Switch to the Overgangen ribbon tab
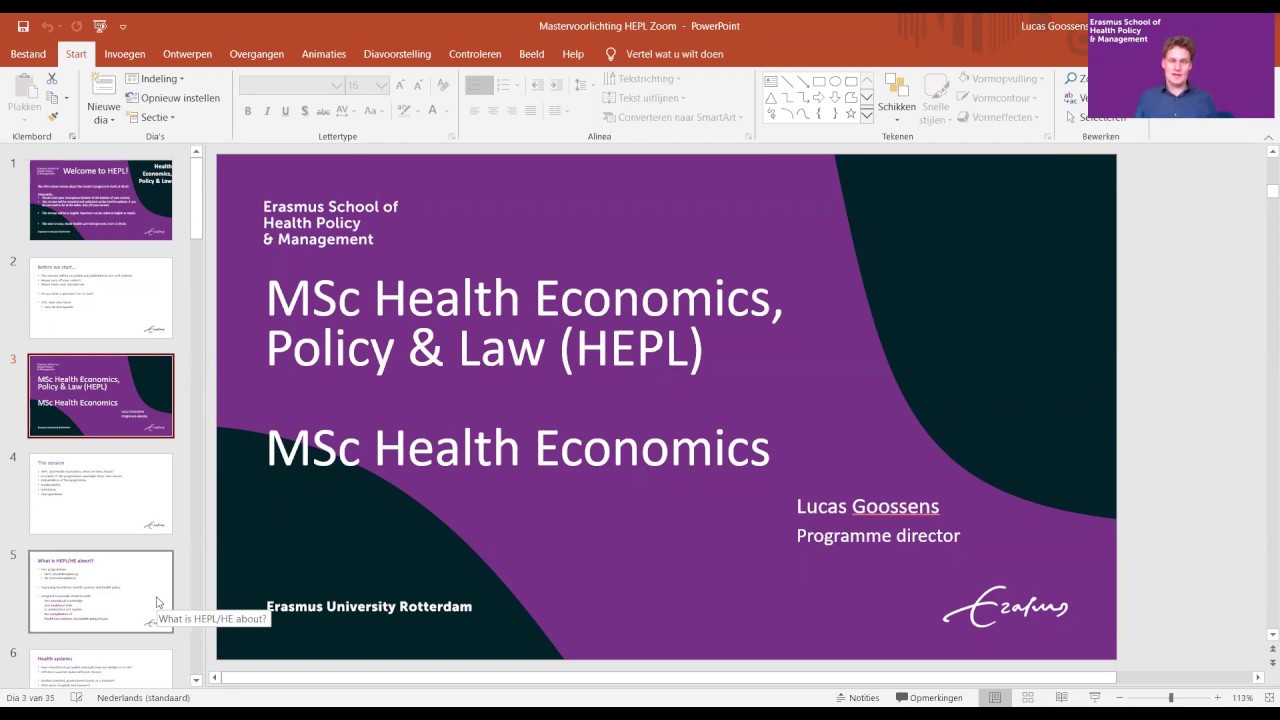1280x720 pixels. pyautogui.click(x=257, y=54)
